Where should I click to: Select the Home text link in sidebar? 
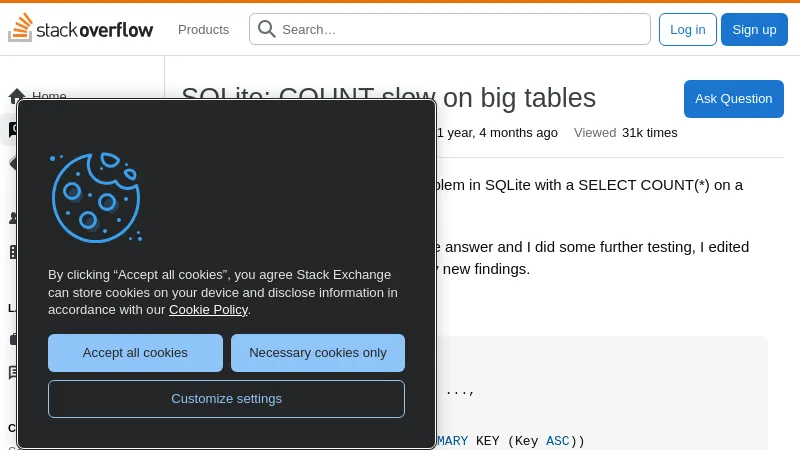pos(49,96)
